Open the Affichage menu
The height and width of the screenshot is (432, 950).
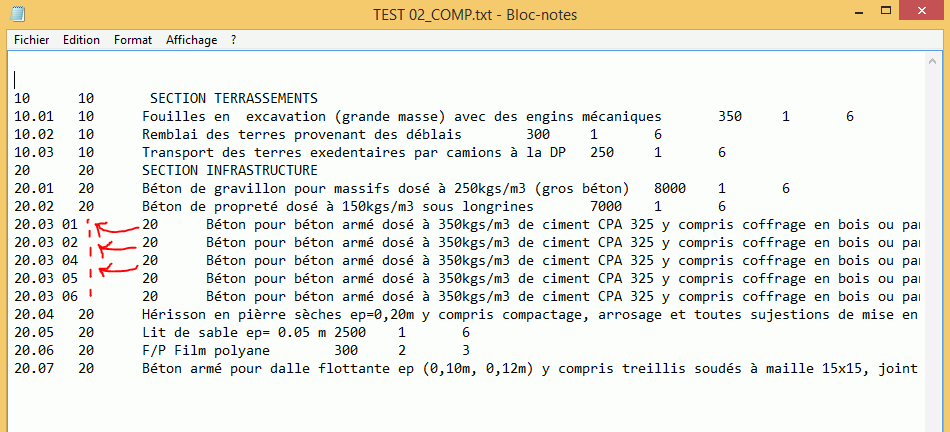coord(191,40)
